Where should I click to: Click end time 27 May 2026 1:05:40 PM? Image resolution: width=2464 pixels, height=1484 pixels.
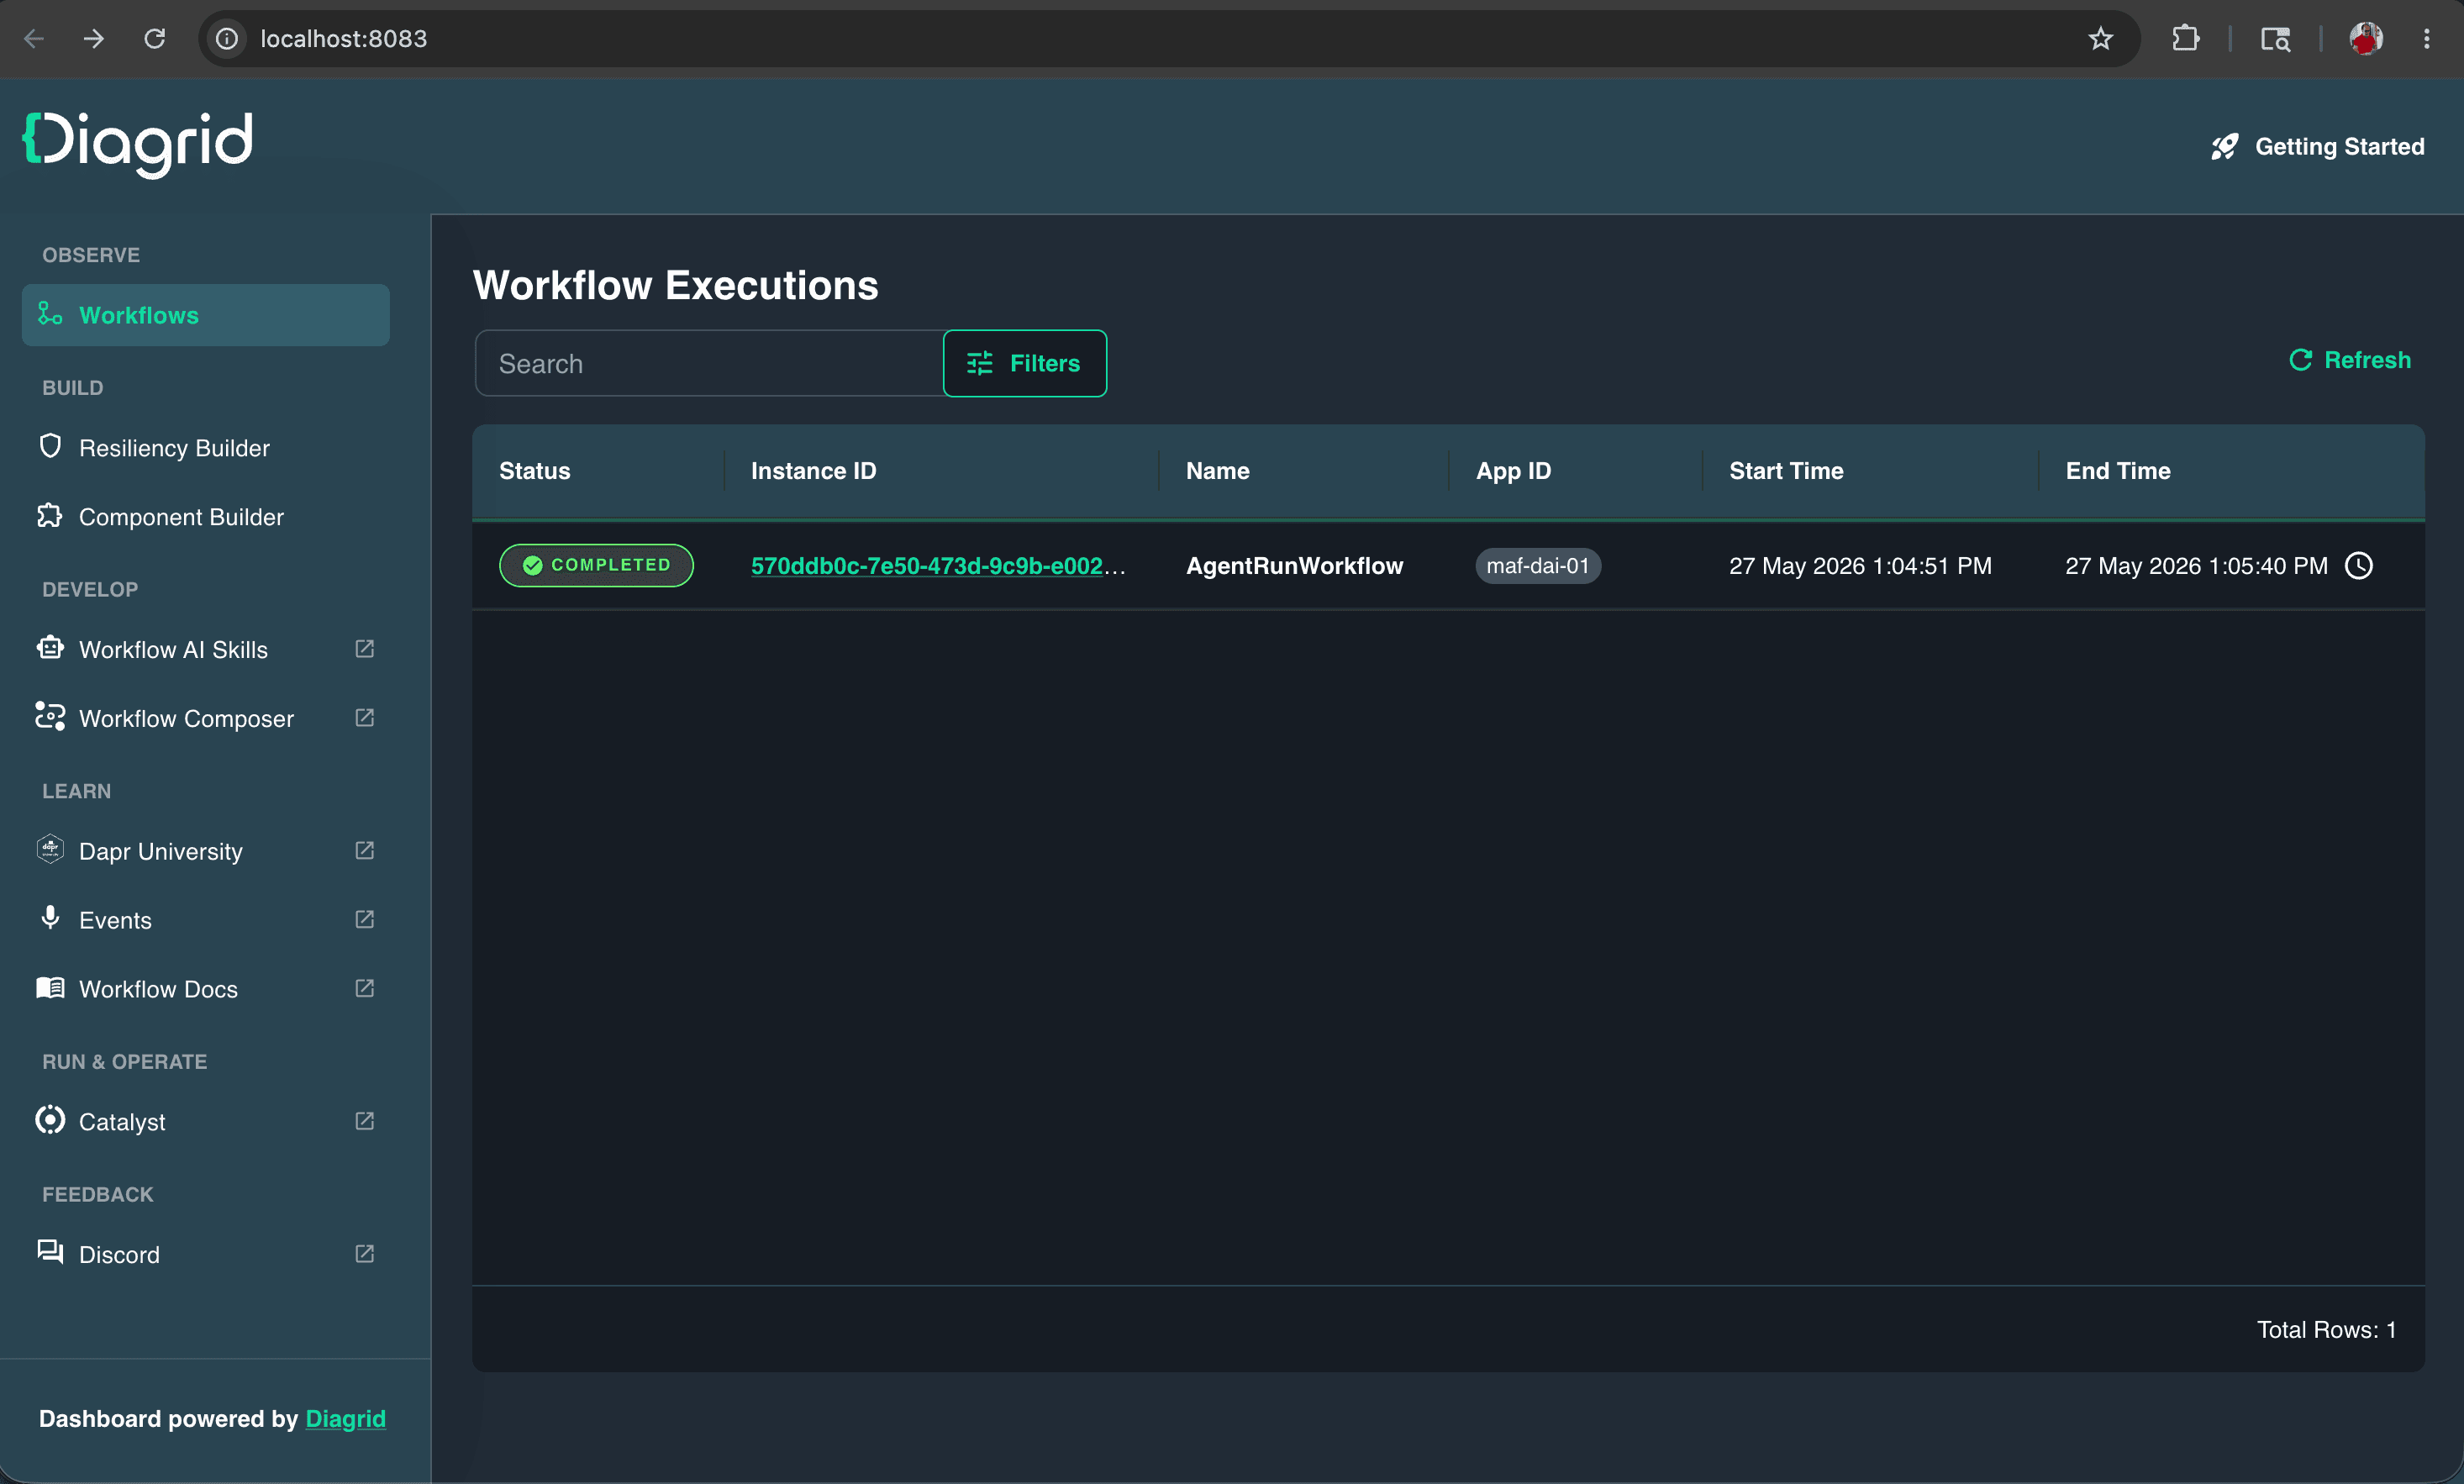[x=2196, y=566]
